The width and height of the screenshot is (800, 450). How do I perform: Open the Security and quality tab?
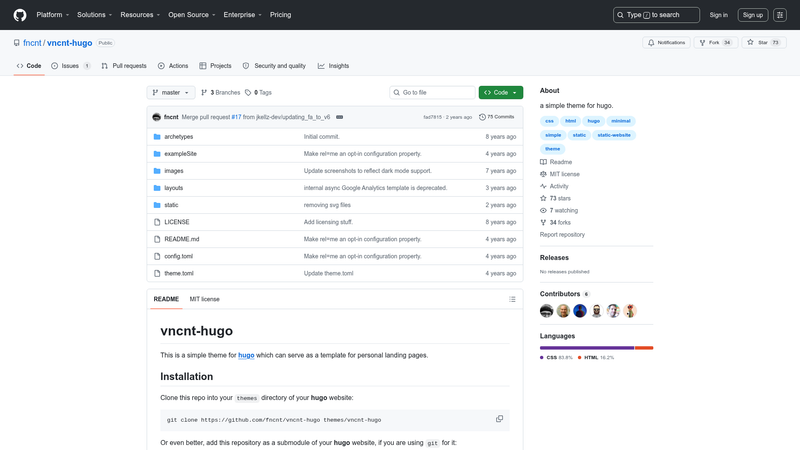click(x=274, y=66)
